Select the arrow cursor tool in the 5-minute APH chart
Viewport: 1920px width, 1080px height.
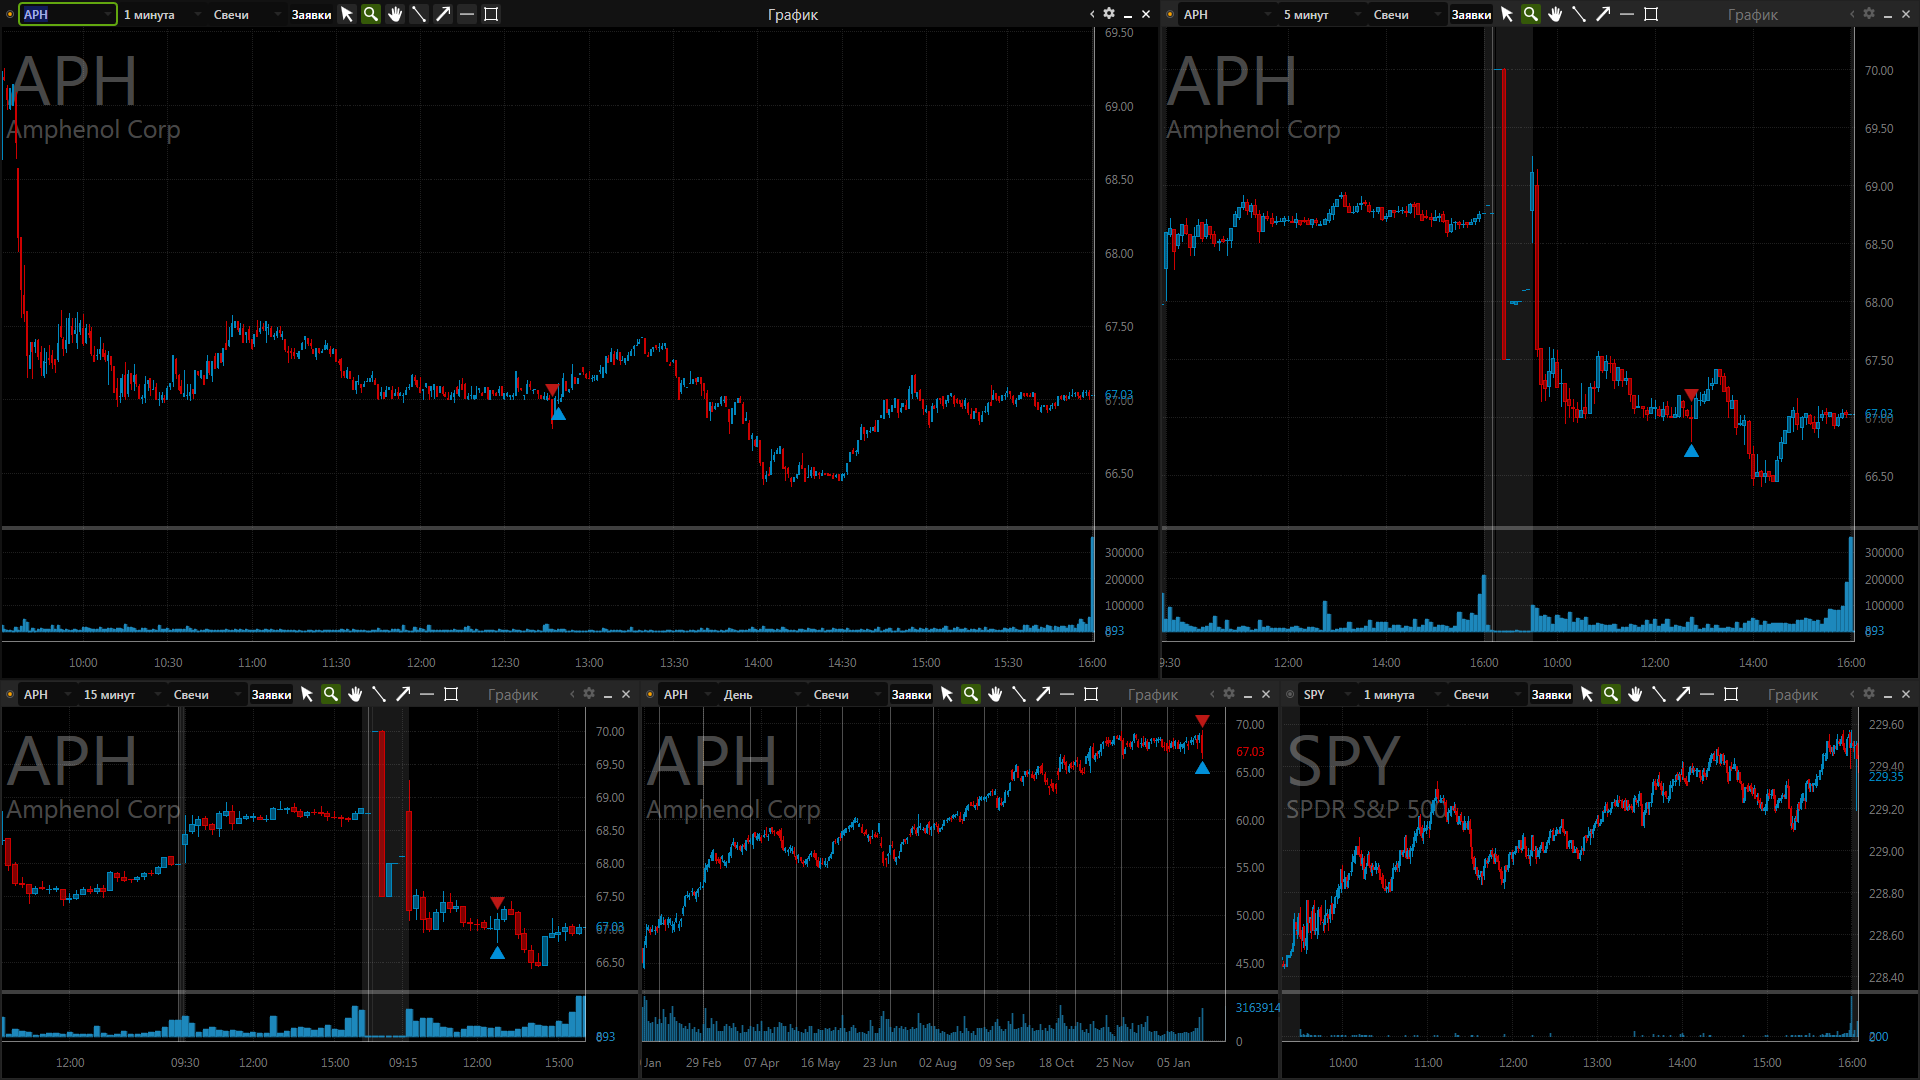click(x=1507, y=14)
